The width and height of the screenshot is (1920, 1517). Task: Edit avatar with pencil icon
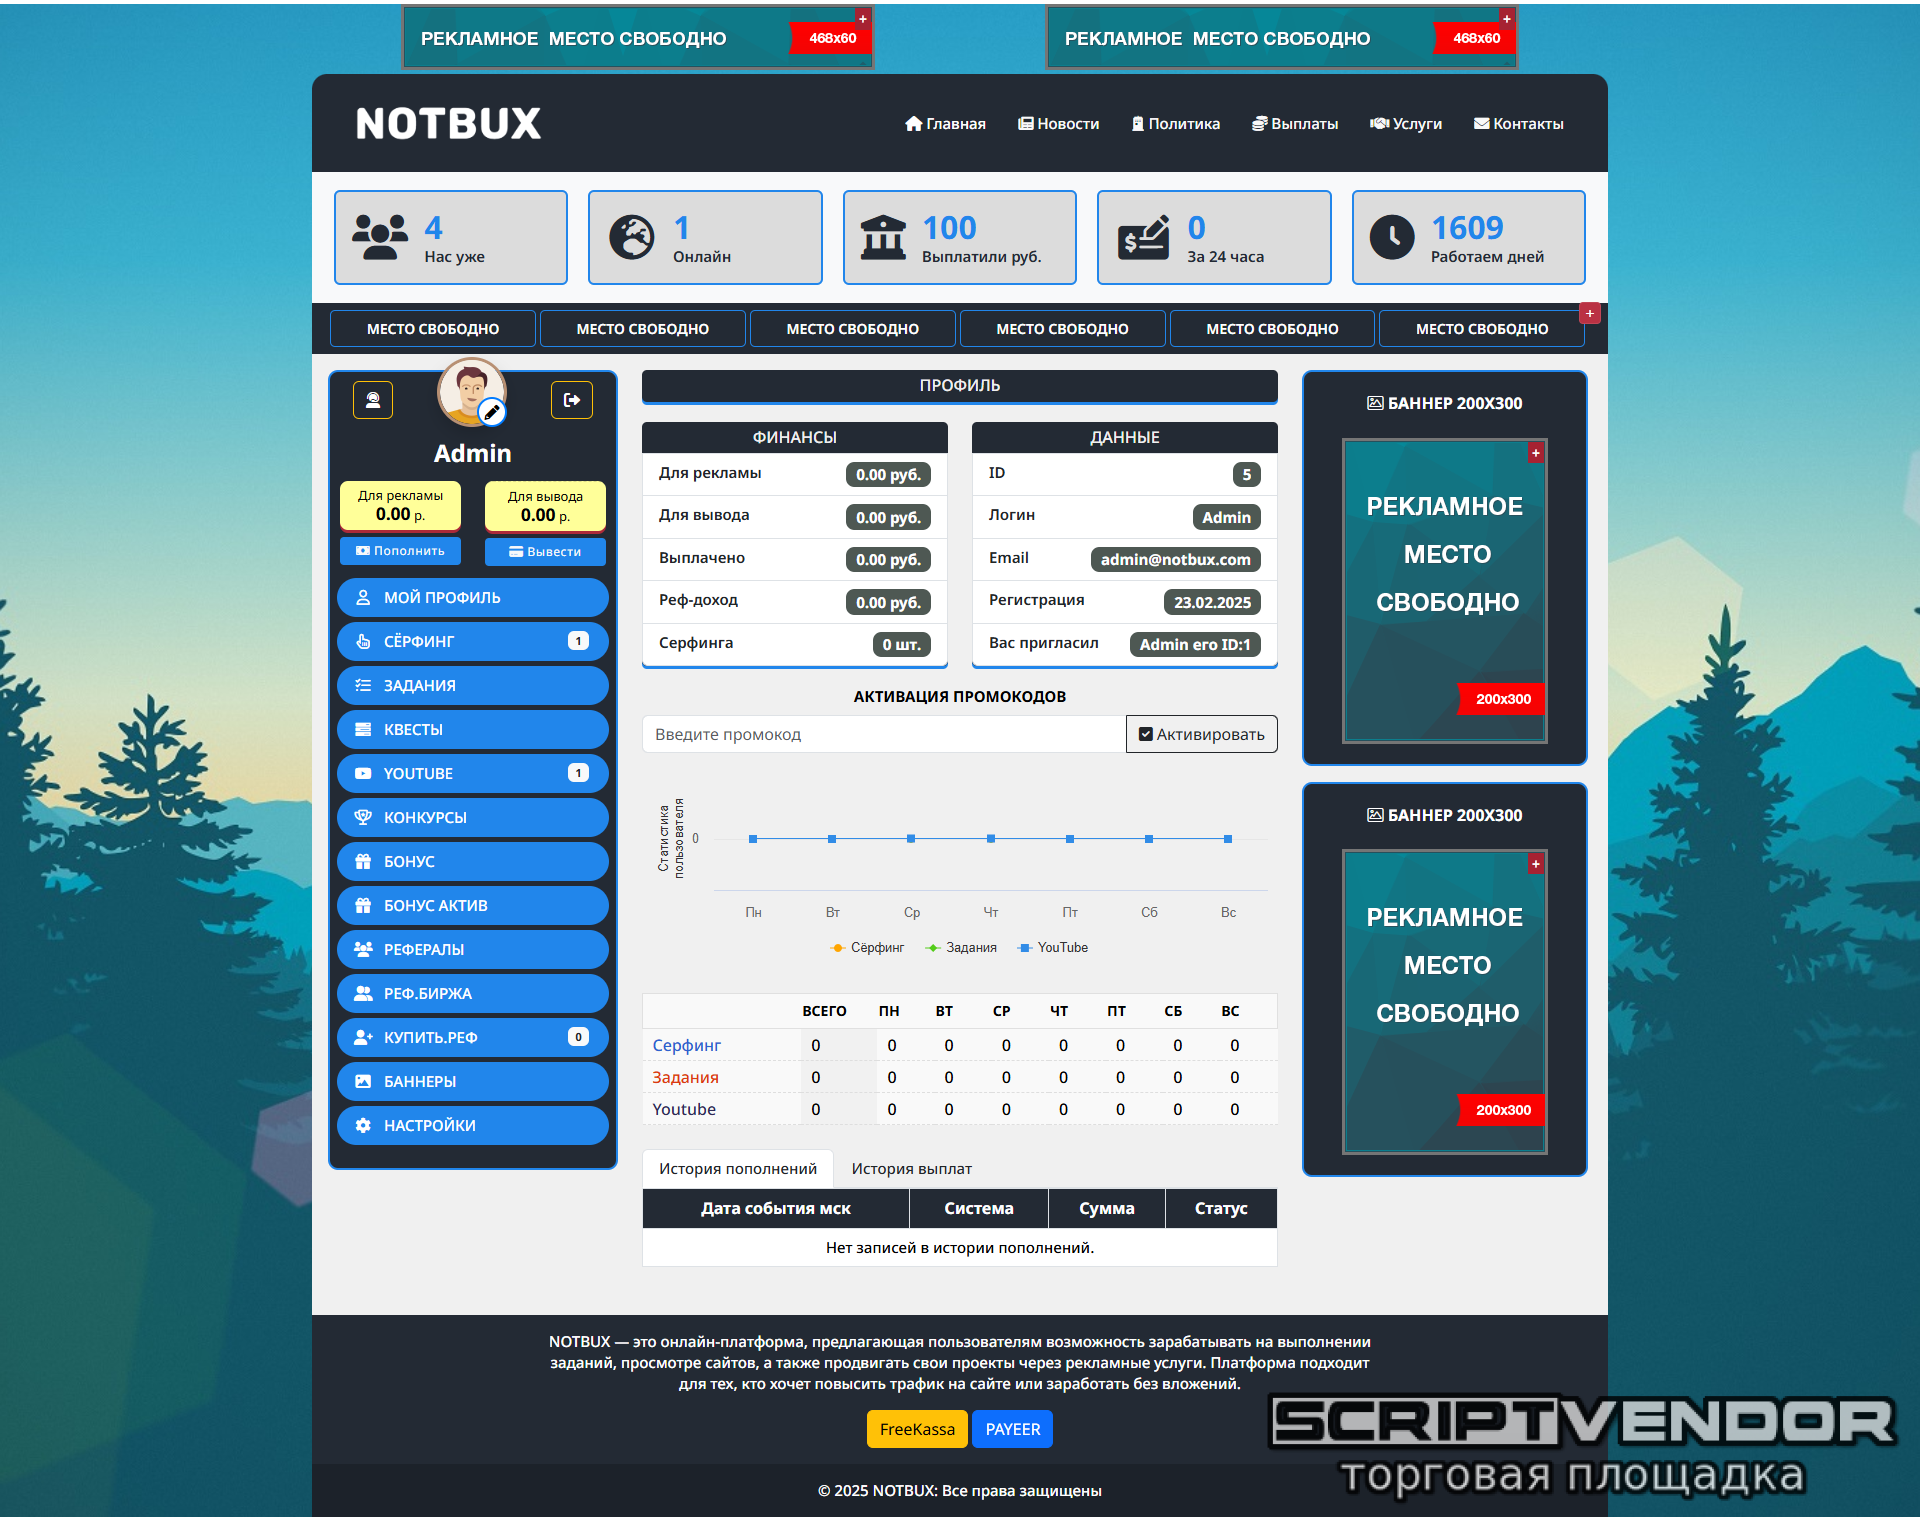tap(492, 411)
